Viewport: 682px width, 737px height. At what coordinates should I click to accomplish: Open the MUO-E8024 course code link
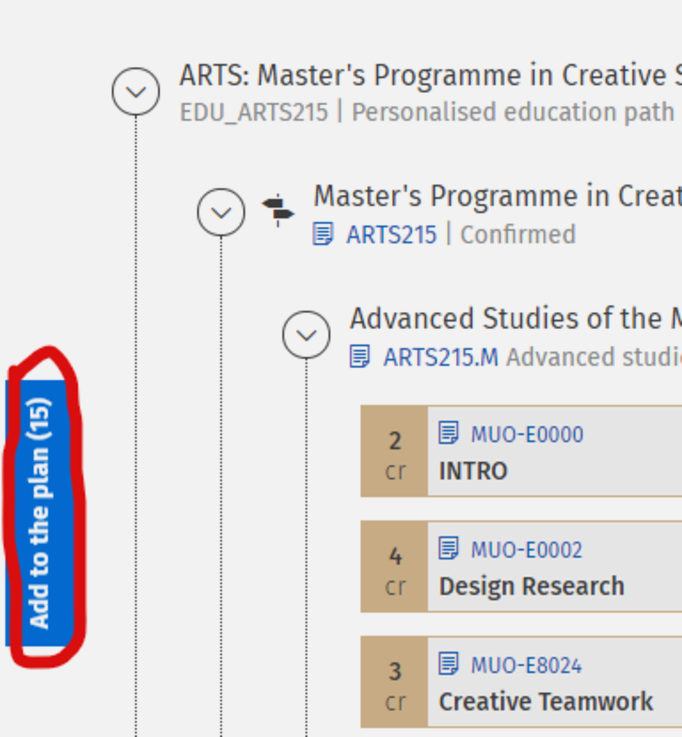coord(526,665)
